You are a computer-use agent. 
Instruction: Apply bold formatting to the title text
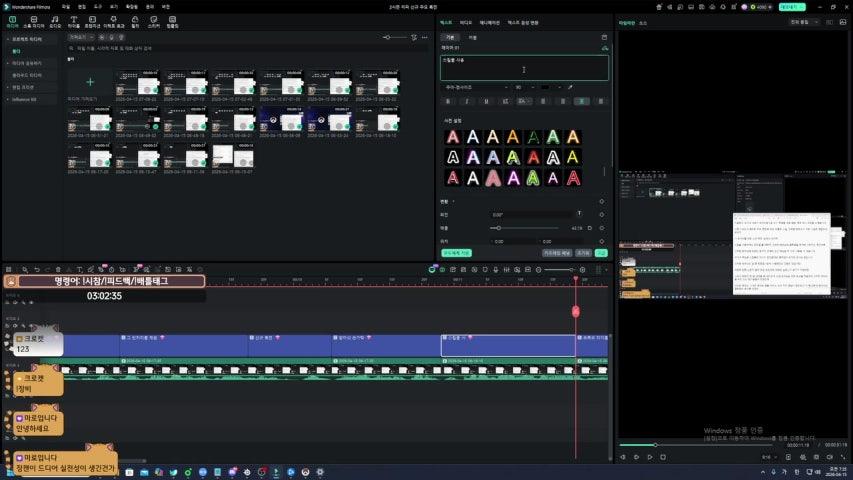[449, 101]
